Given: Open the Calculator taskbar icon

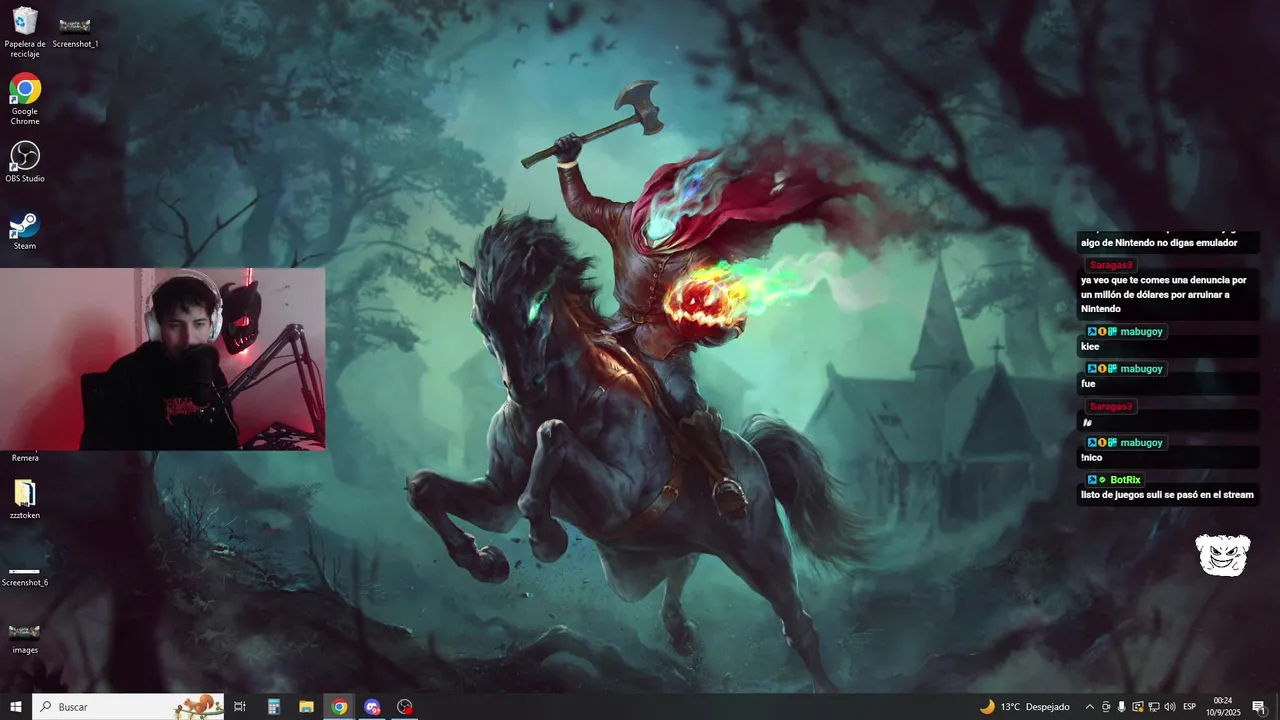Looking at the screenshot, I should pyautogui.click(x=273, y=707).
